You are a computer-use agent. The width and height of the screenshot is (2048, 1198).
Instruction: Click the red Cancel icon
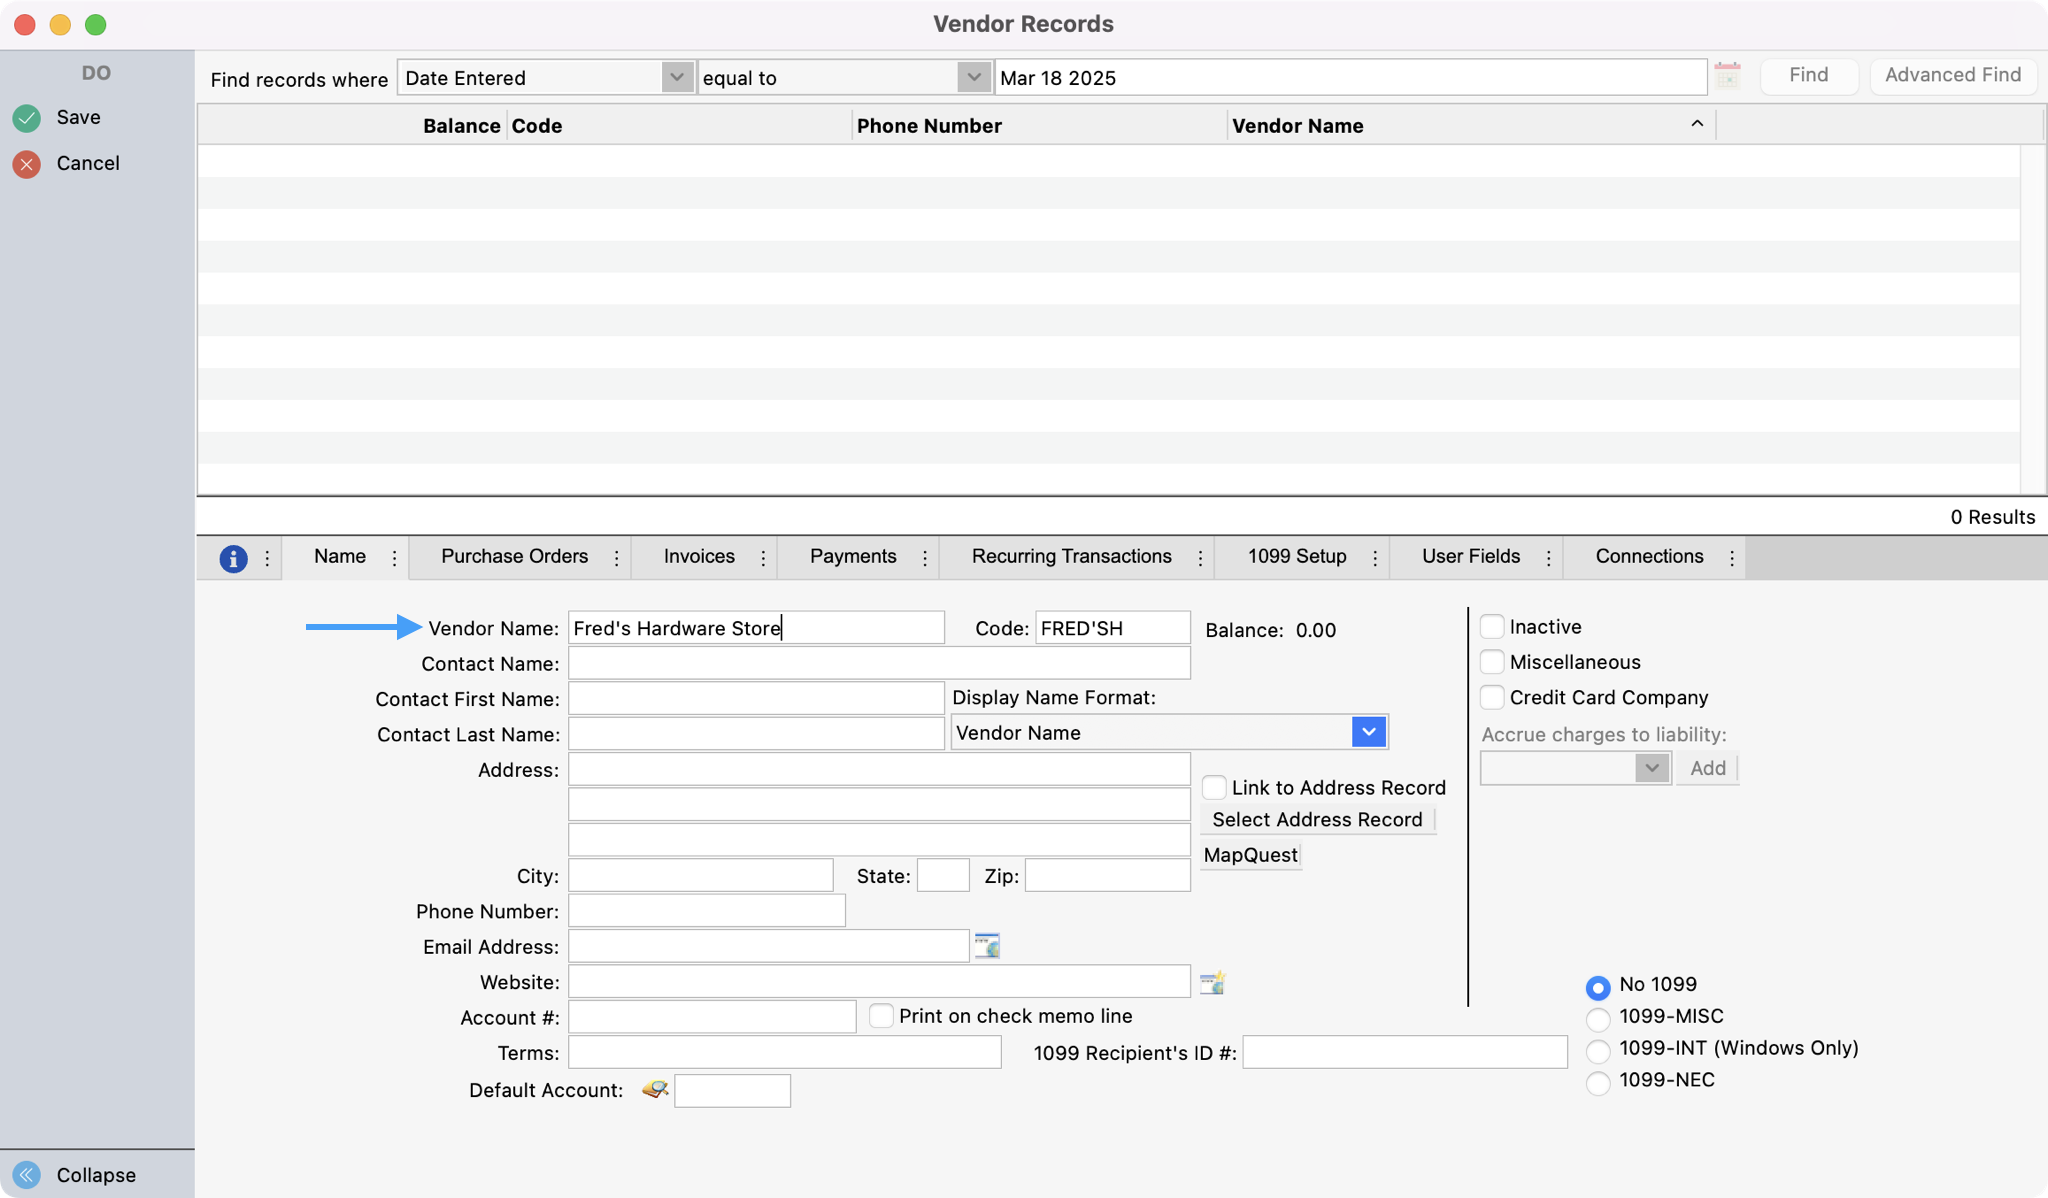click(x=27, y=164)
